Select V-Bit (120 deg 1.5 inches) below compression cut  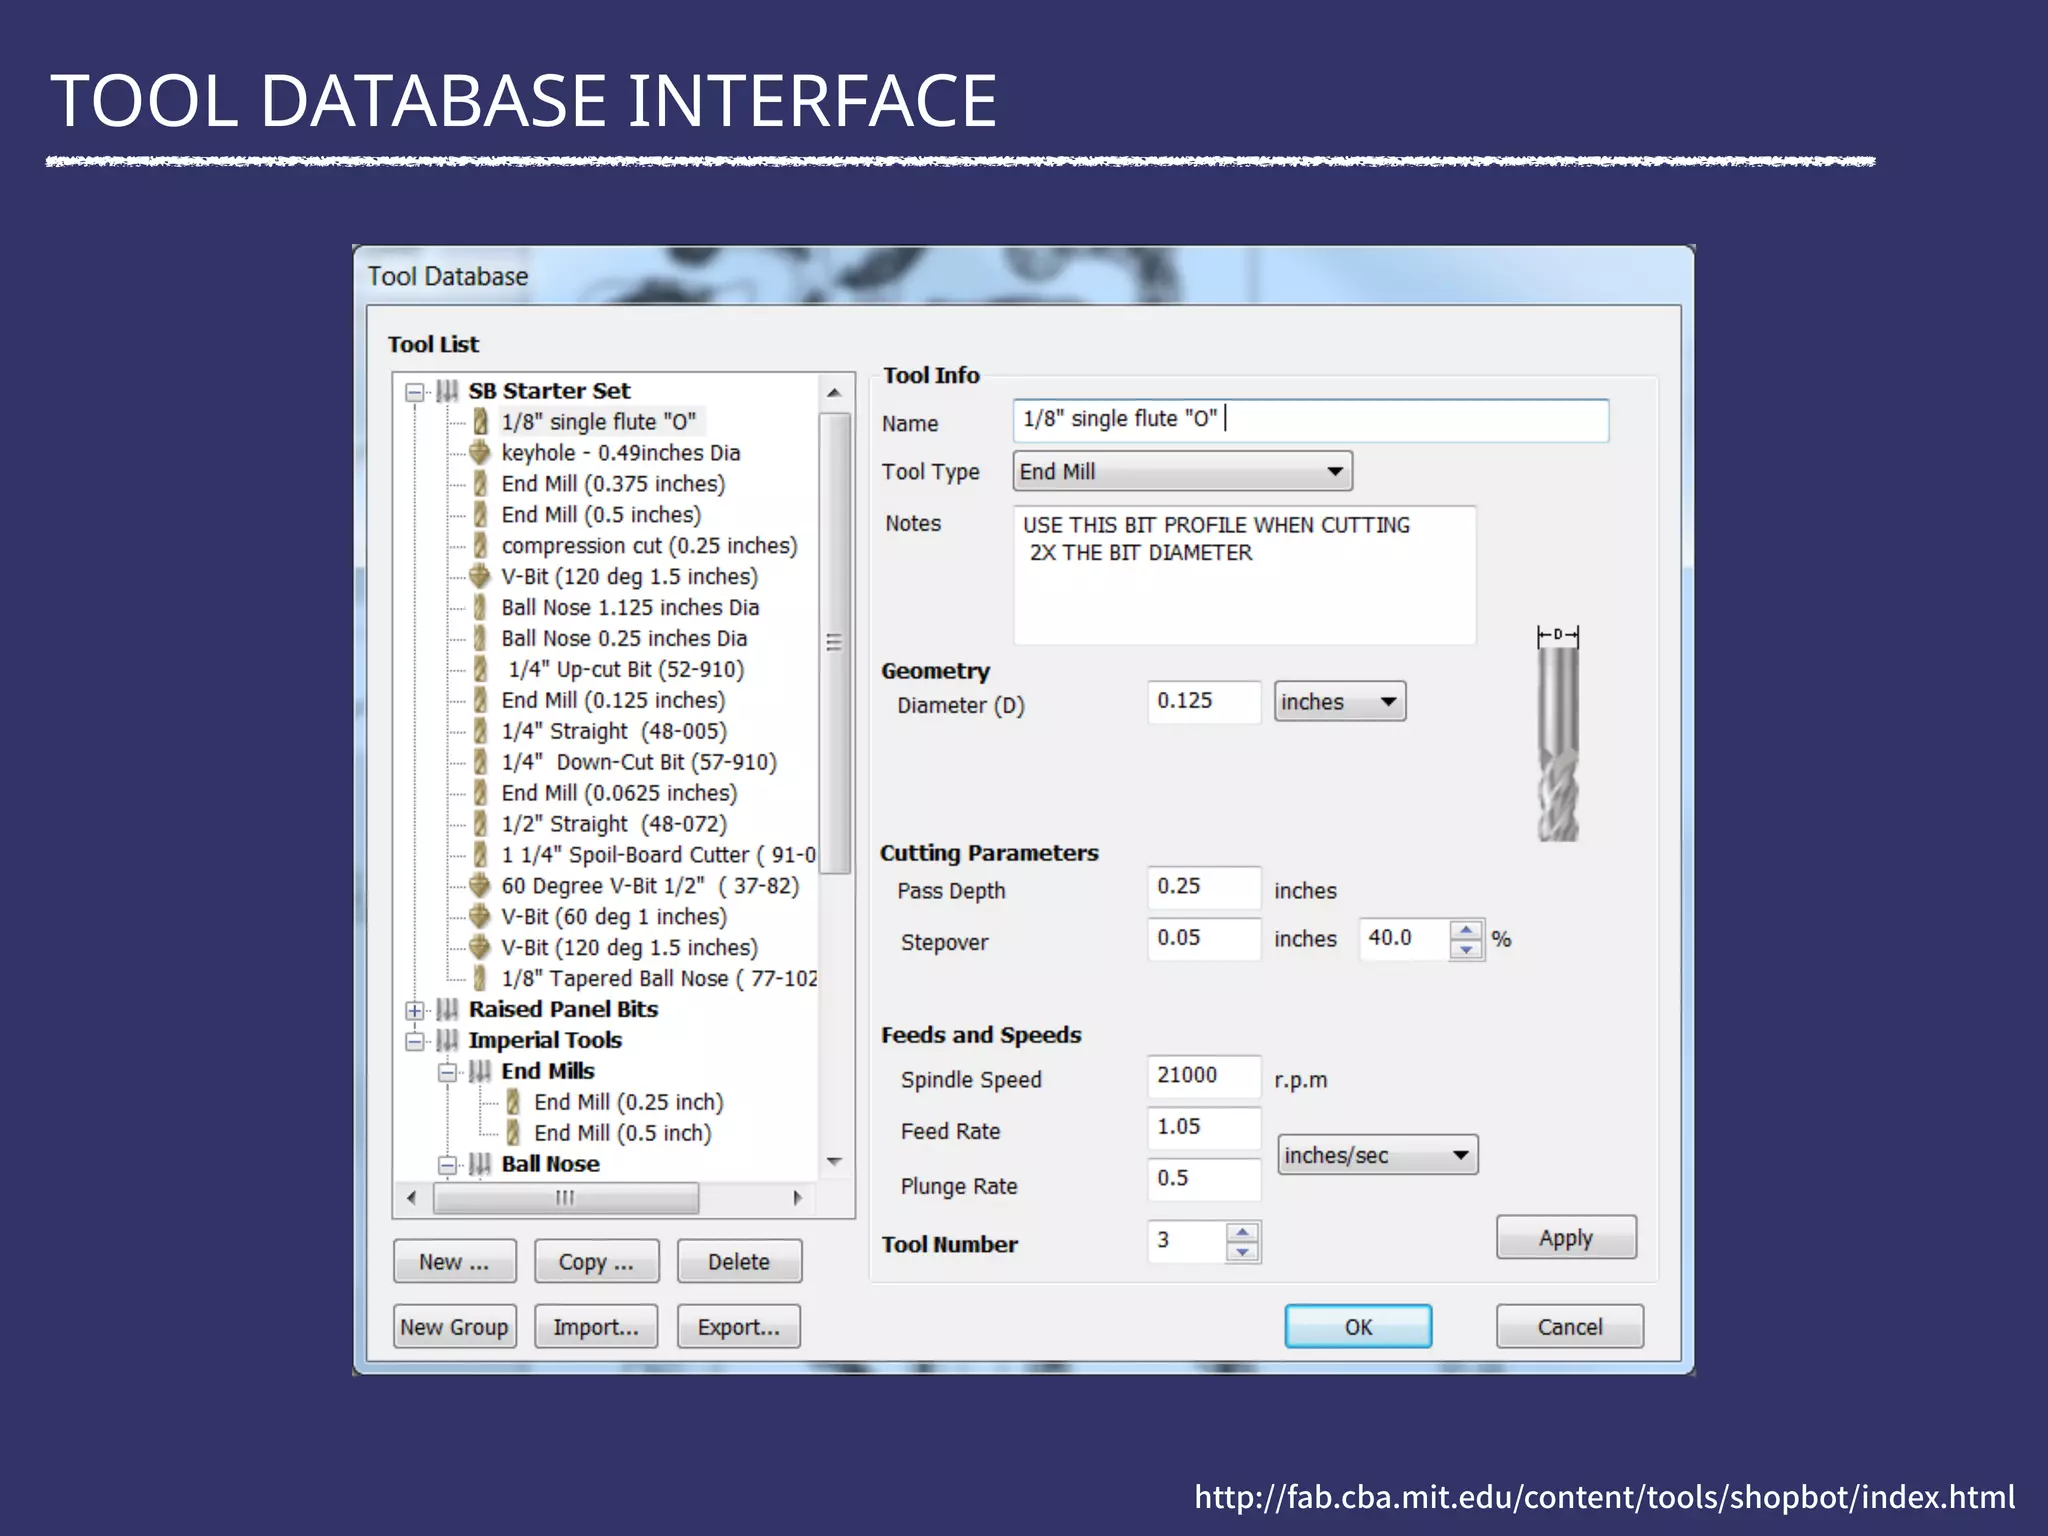point(629,577)
